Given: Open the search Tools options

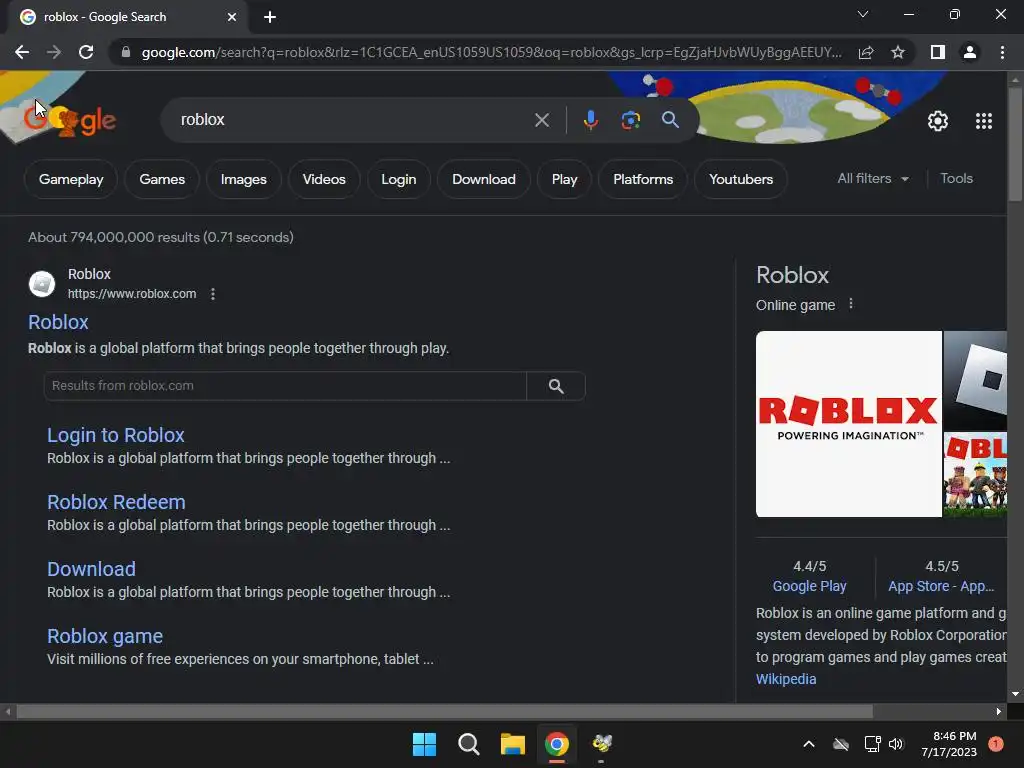Looking at the screenshot, I should coord(956,178).
